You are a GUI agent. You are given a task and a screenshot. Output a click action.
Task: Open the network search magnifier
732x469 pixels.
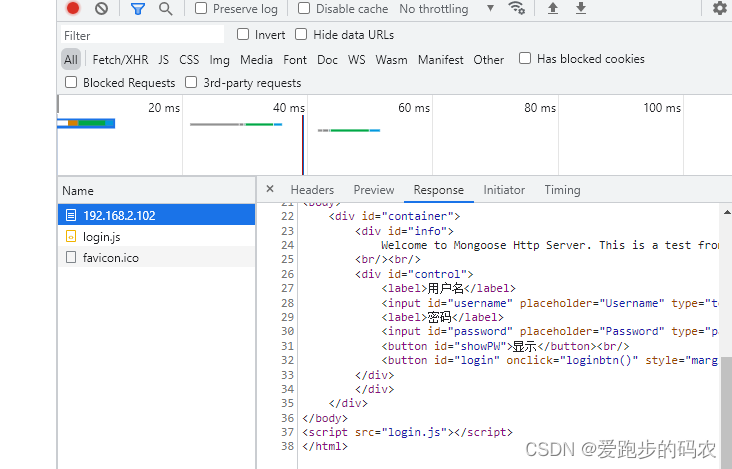(165, 8)
